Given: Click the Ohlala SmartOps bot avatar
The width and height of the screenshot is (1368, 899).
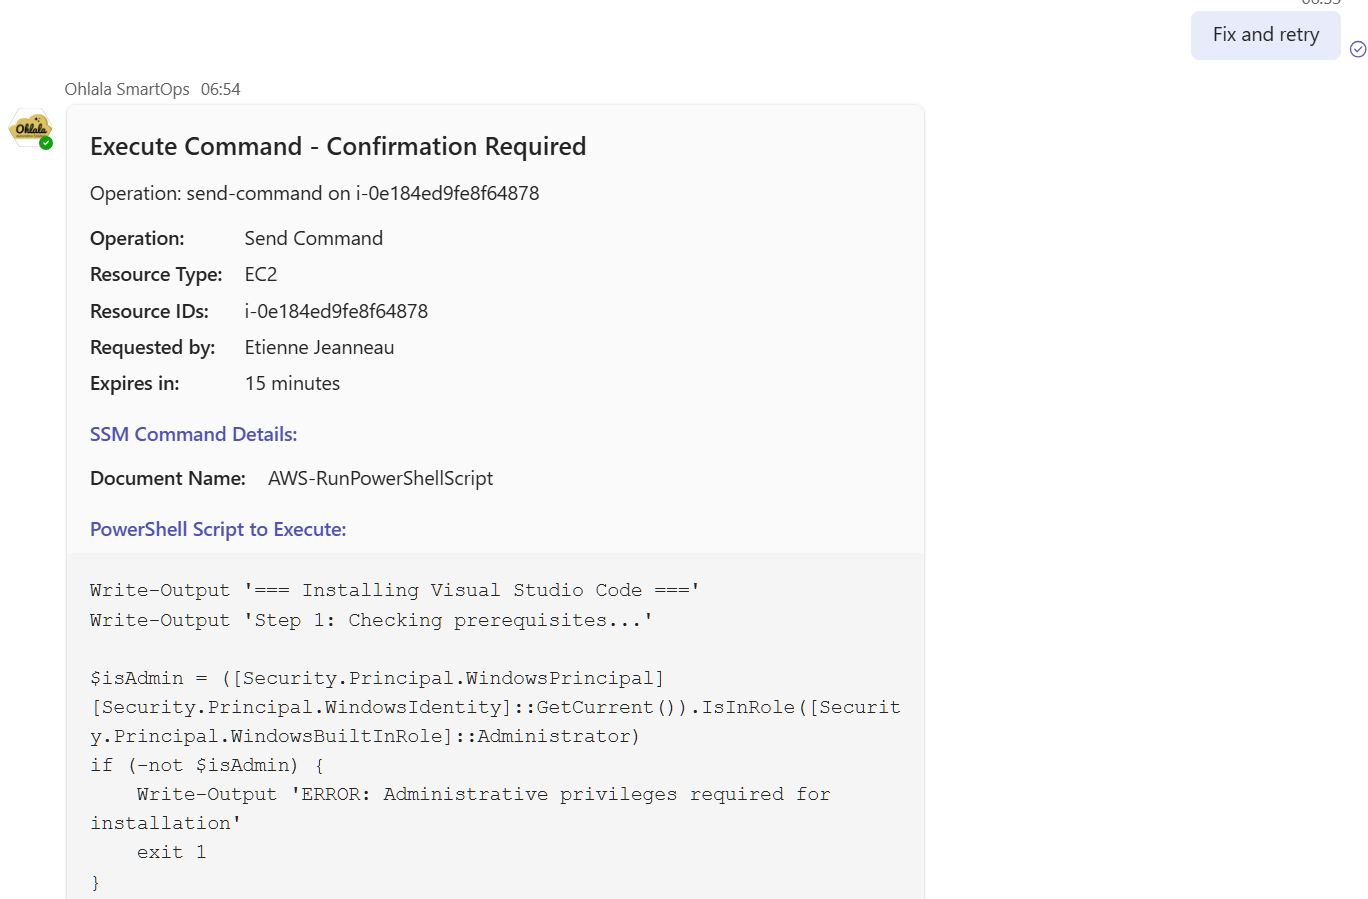Looking at the screenshot, I should (x=30, y=128).
